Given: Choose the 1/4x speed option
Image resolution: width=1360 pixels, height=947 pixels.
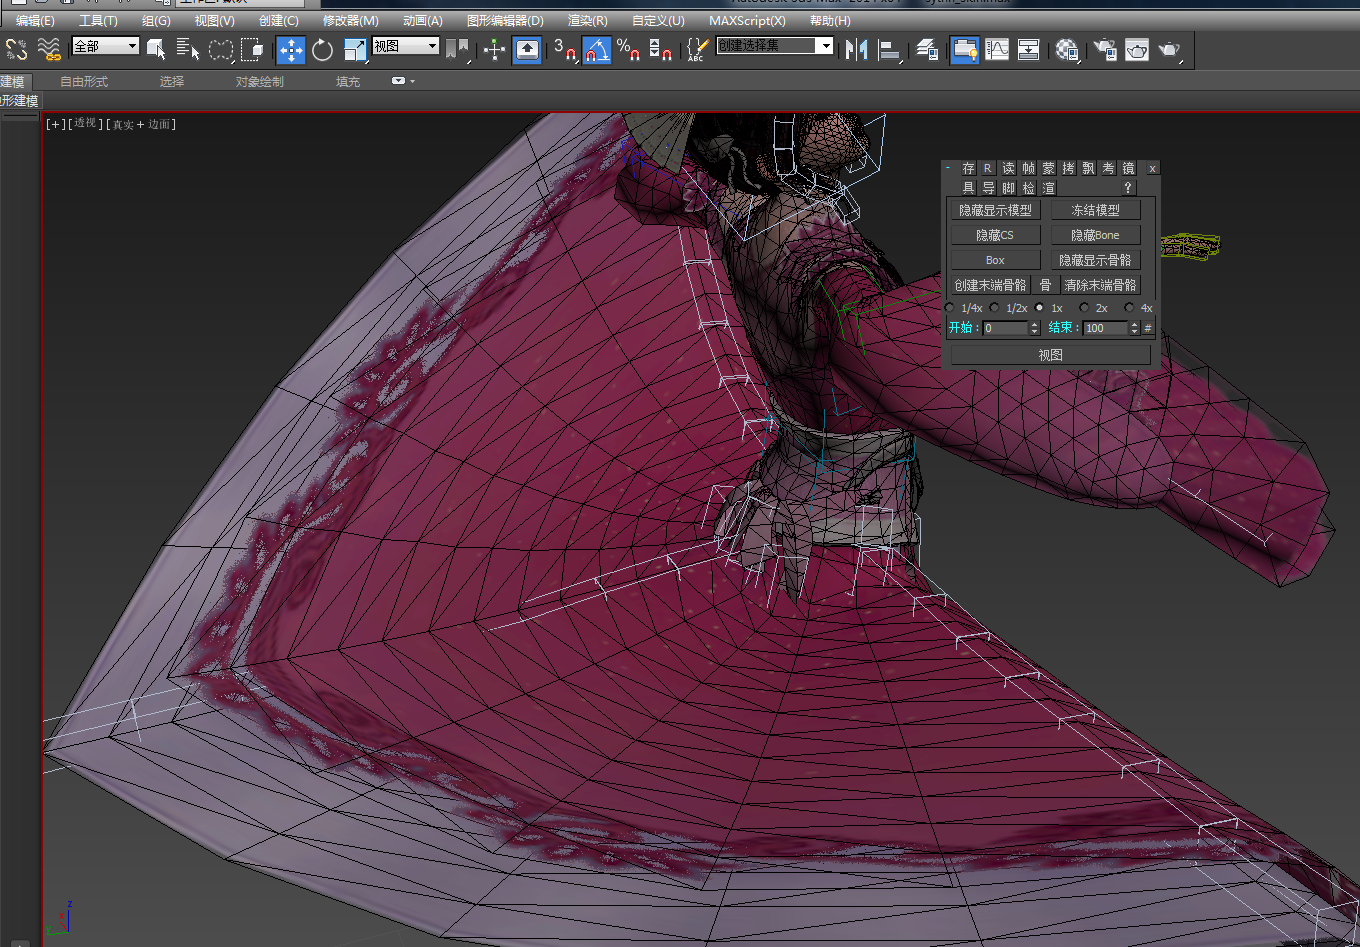Looking at the screenshot, I should (x=951, y=308).
